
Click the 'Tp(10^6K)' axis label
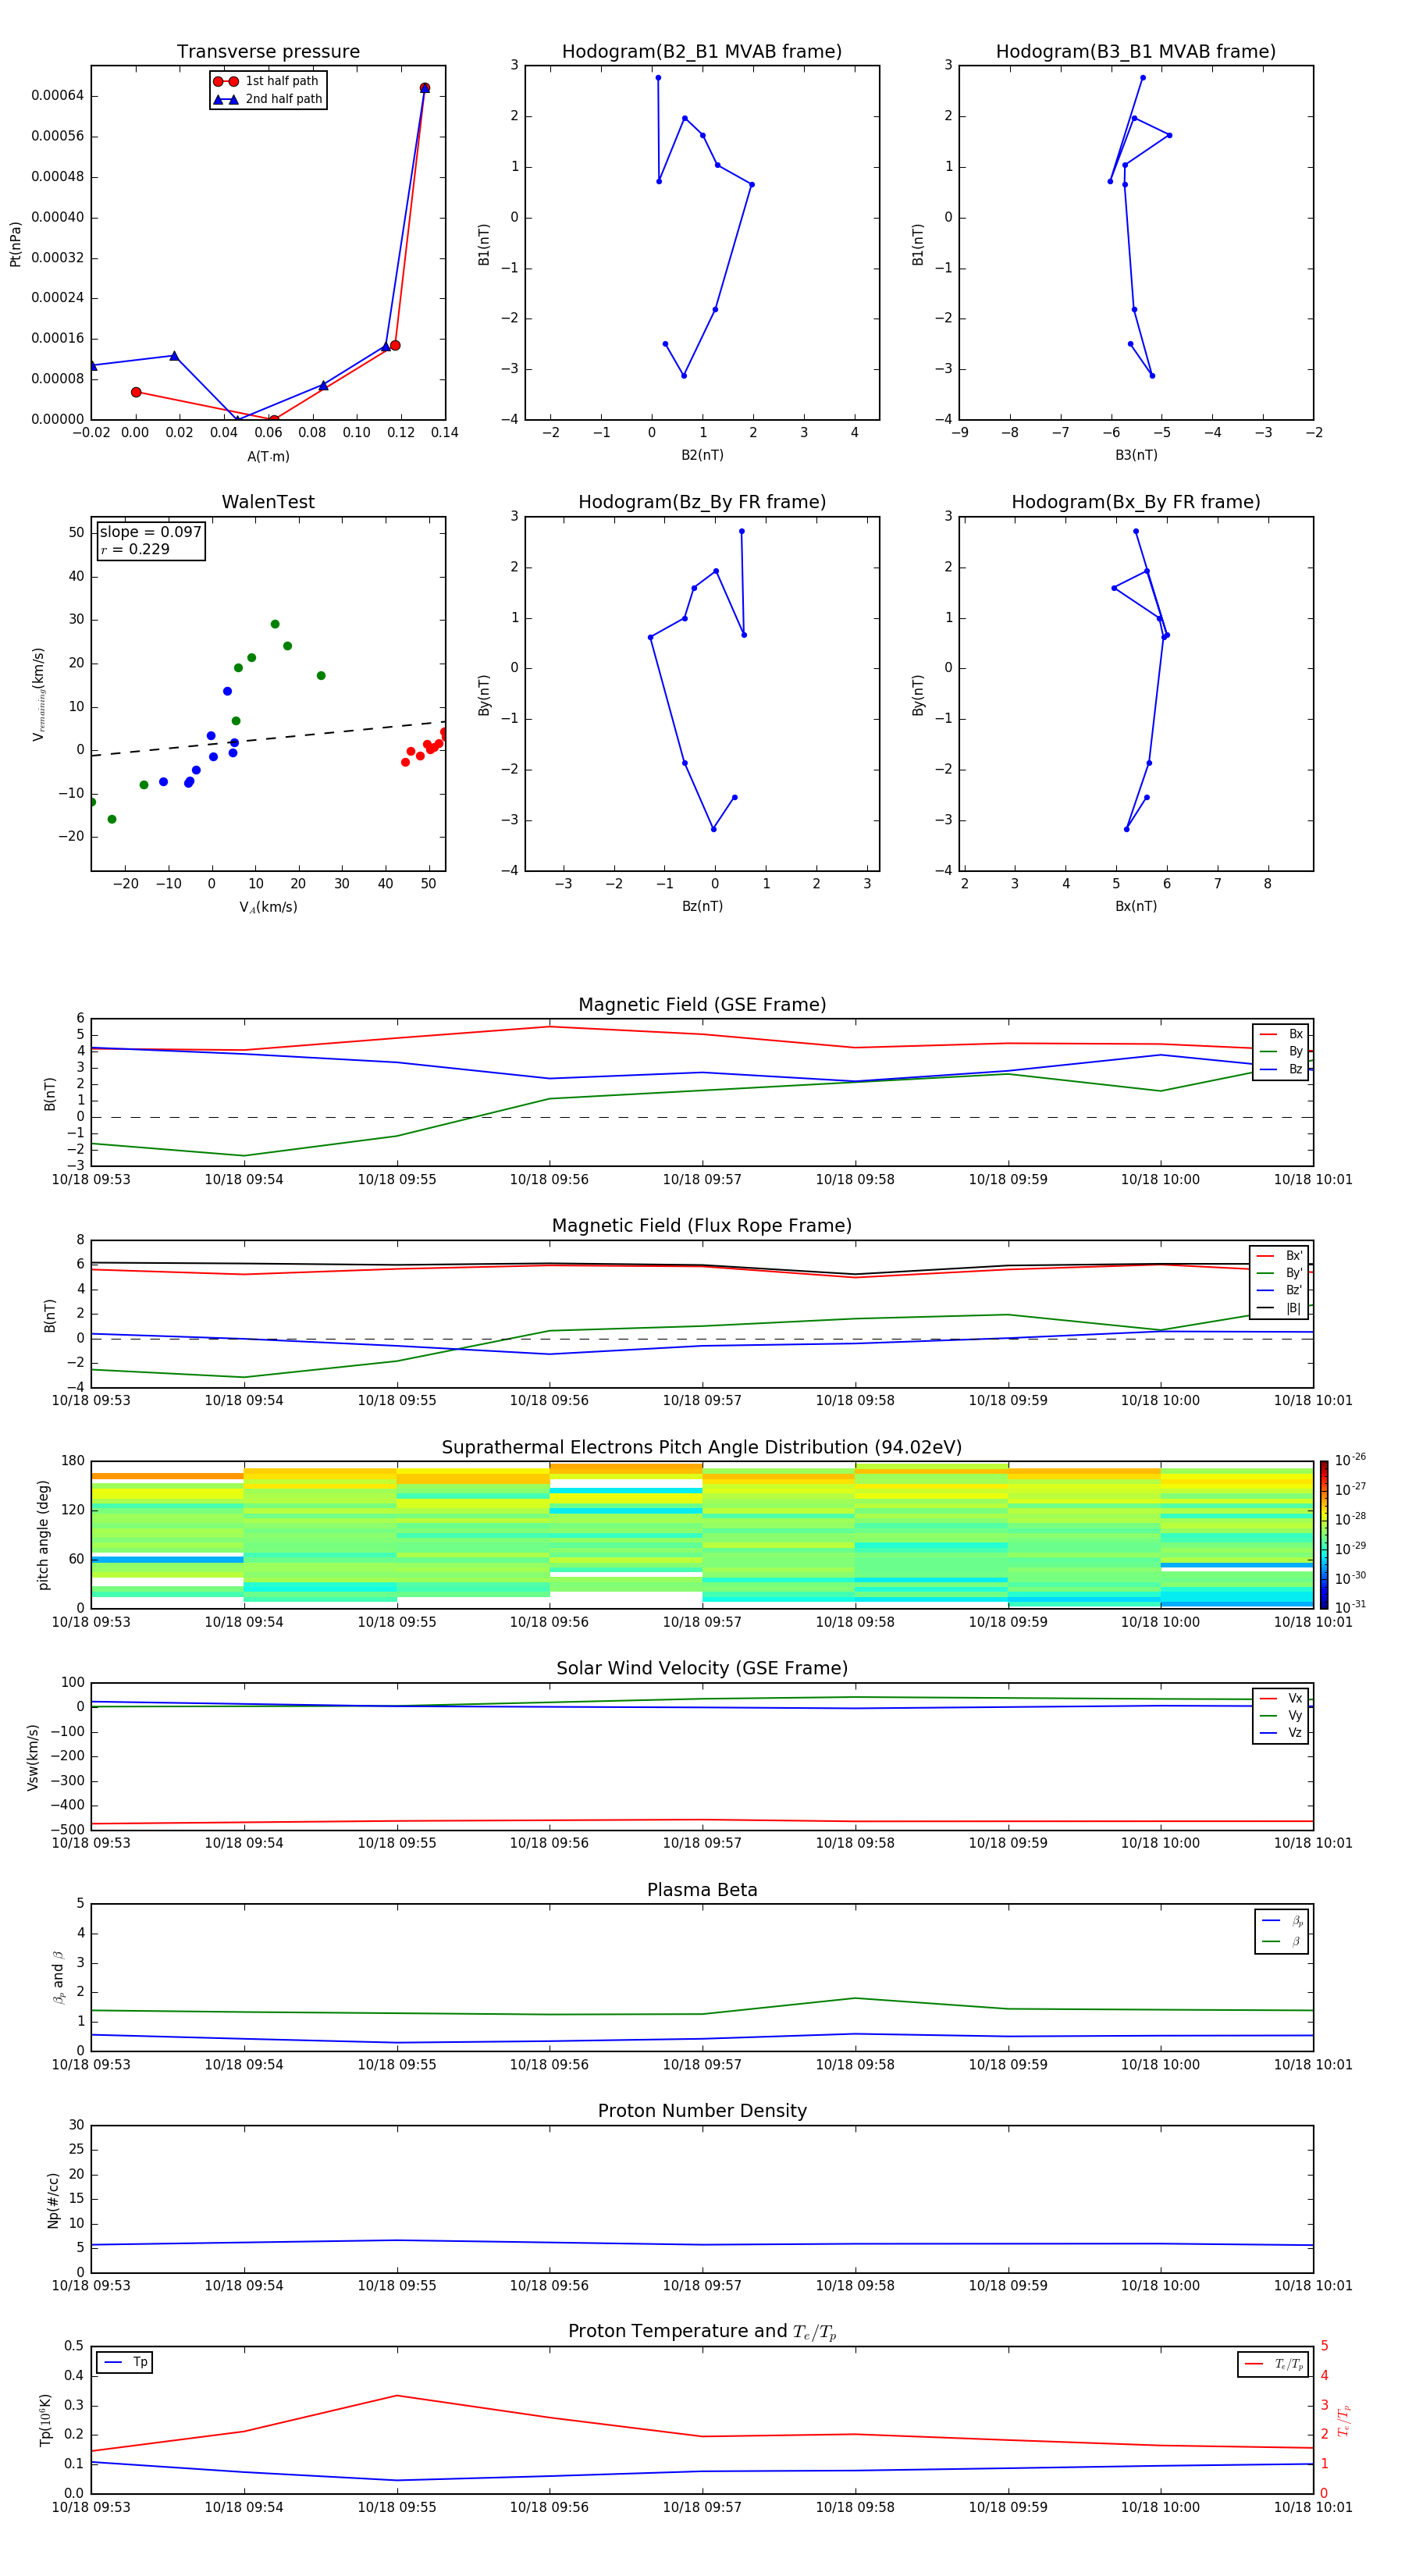point(45,2420)
